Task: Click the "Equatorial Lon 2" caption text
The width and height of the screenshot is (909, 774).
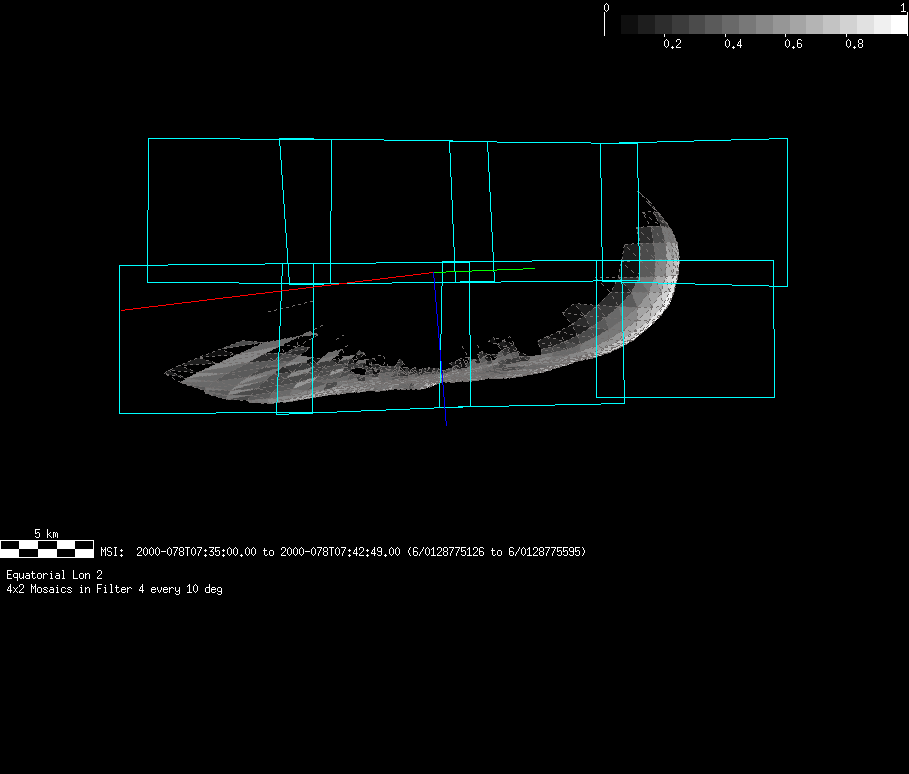Action: tap(54, 575)
